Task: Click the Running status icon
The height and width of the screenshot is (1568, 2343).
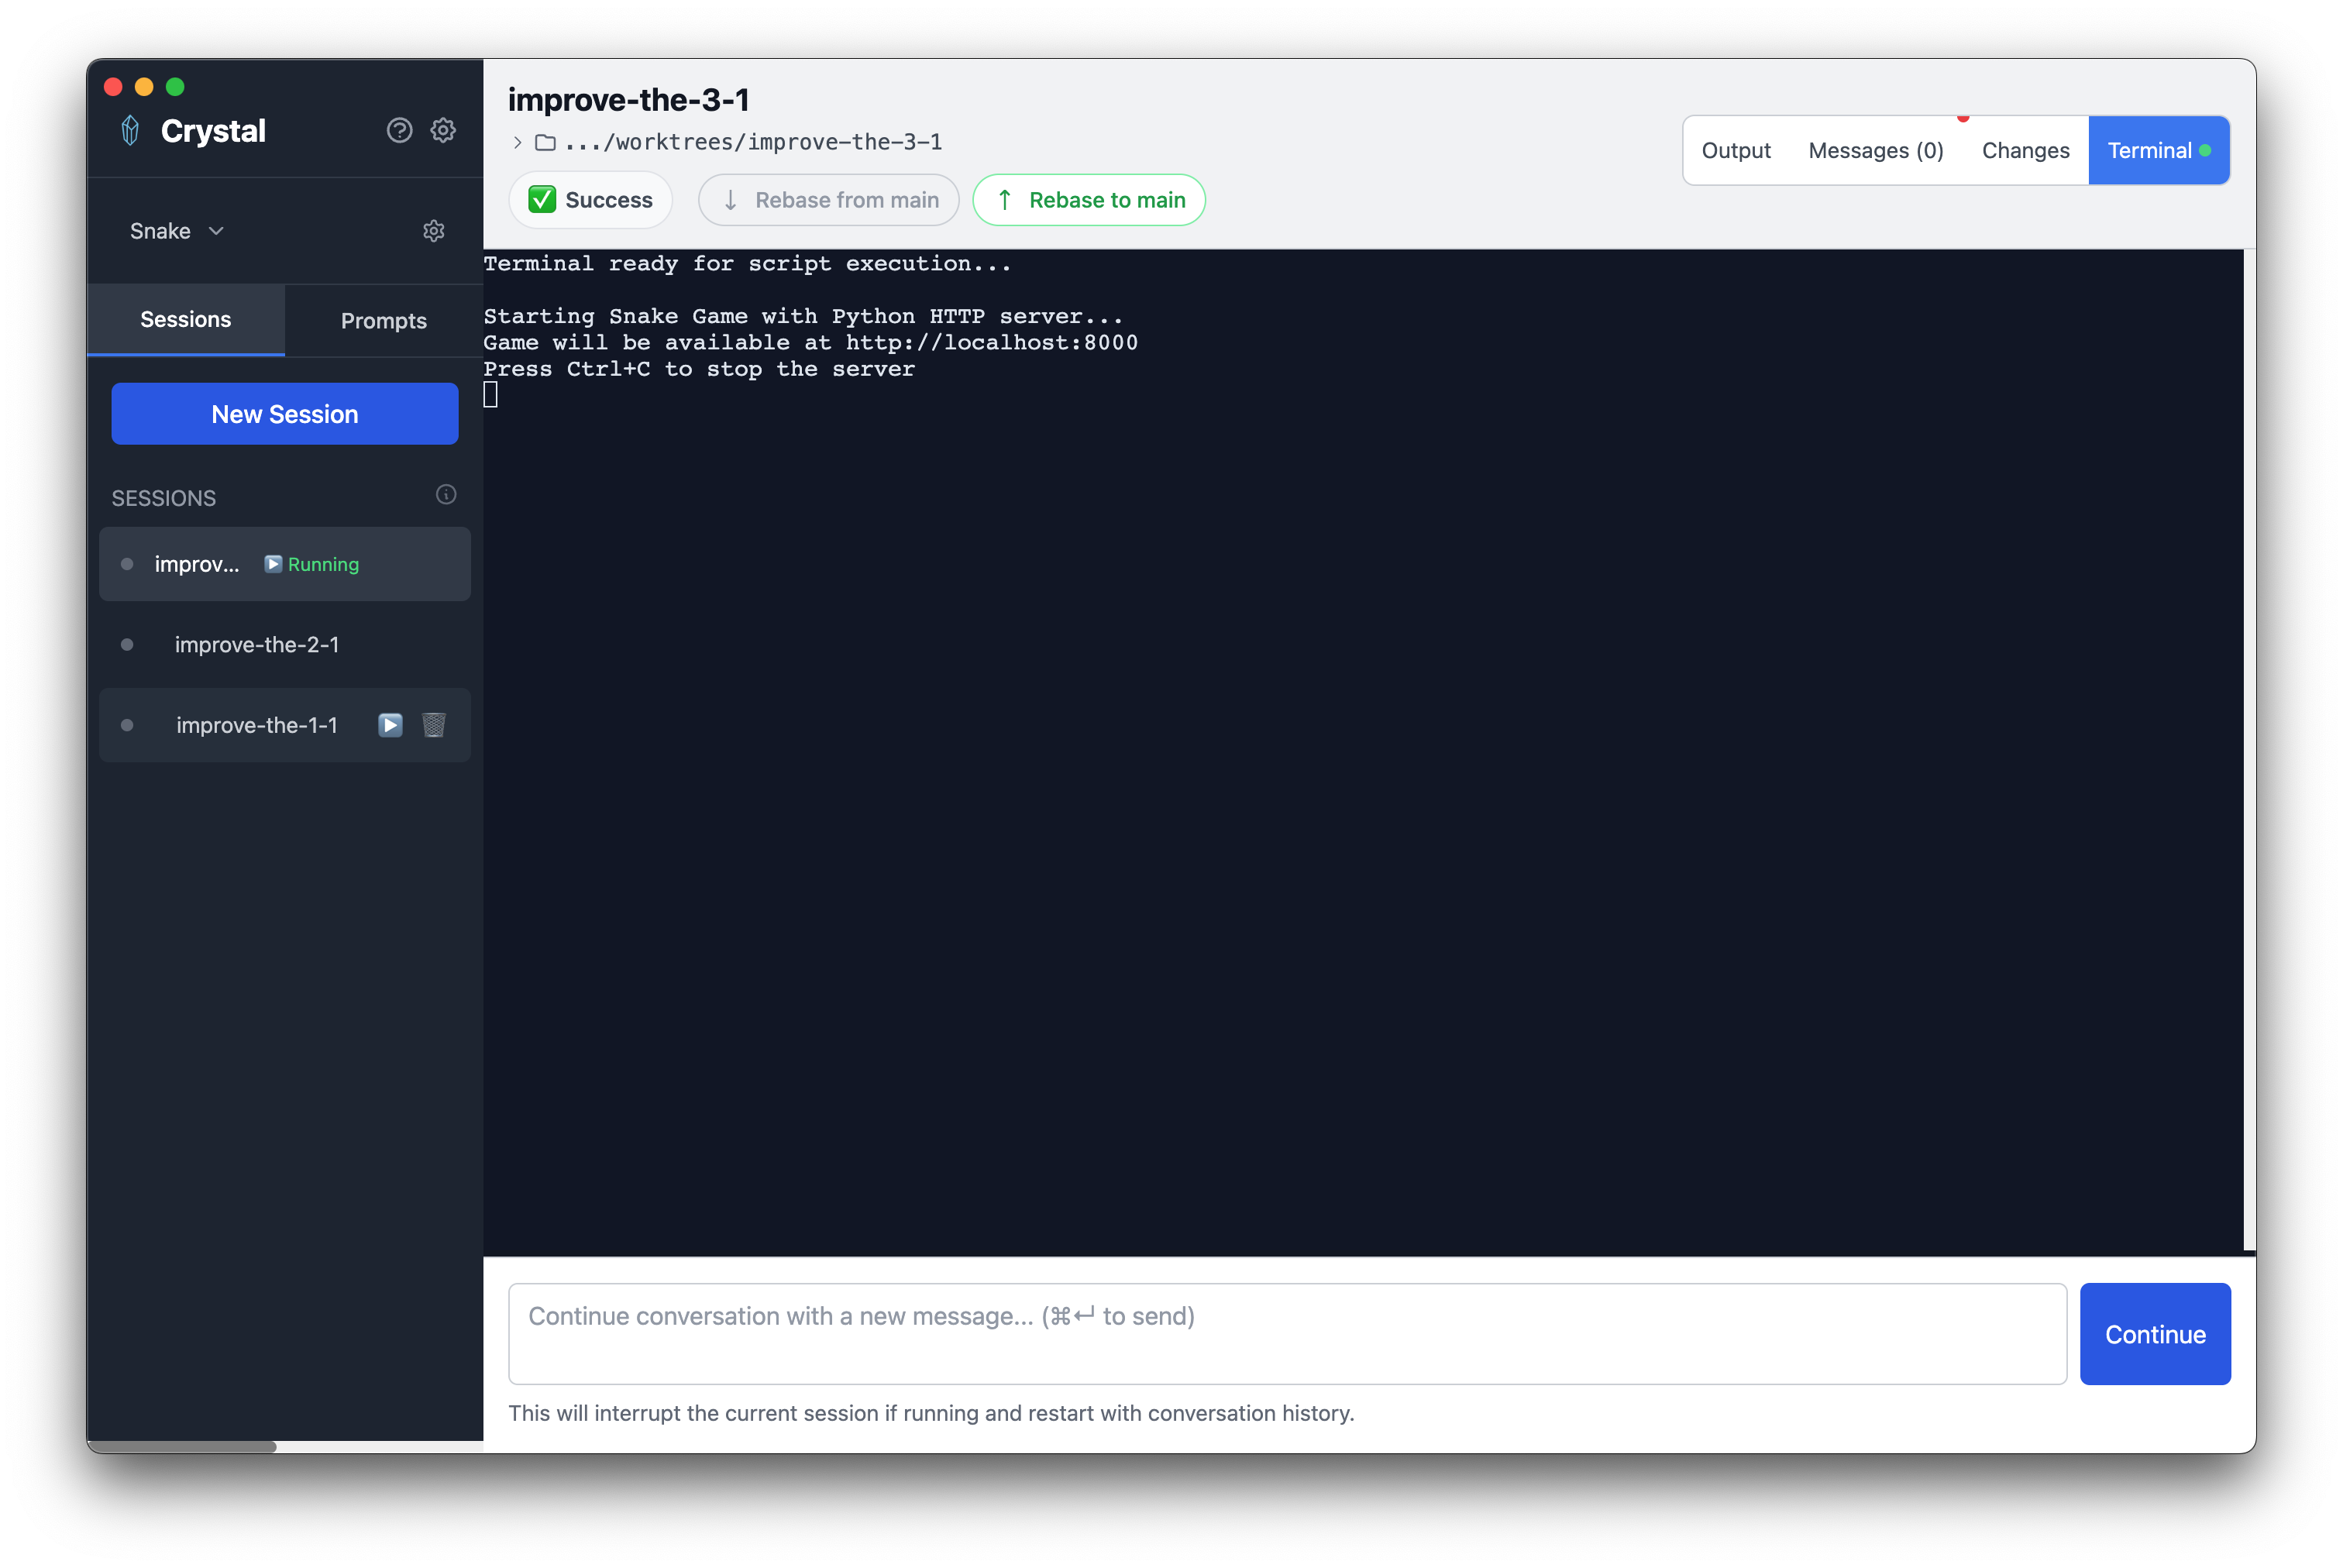Action: click(273, 564)
